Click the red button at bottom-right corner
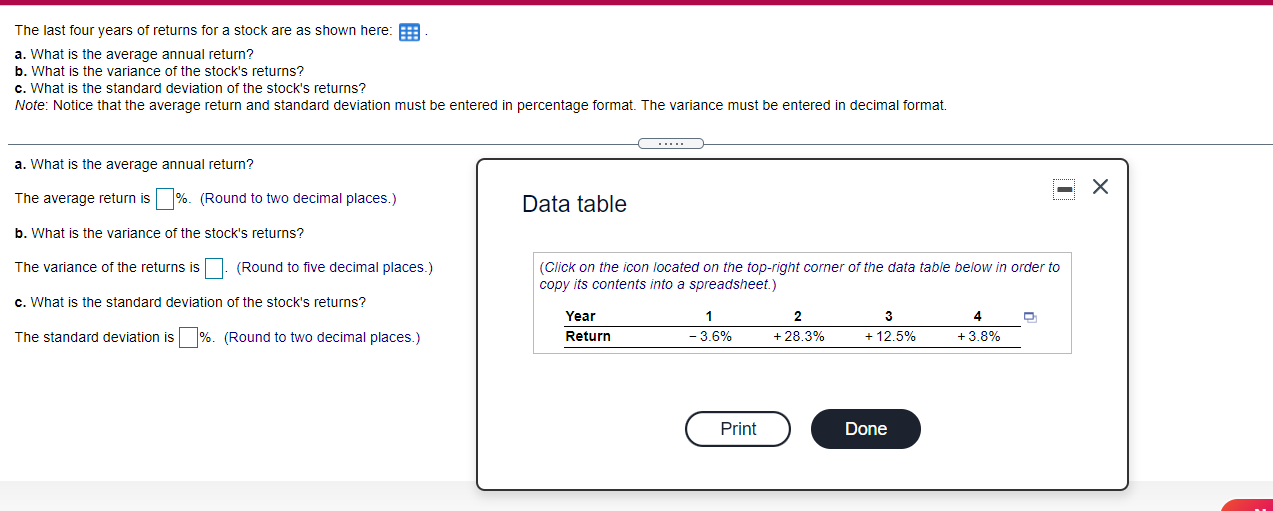This screenshot has height=511, width=1273. (1250, 504)
